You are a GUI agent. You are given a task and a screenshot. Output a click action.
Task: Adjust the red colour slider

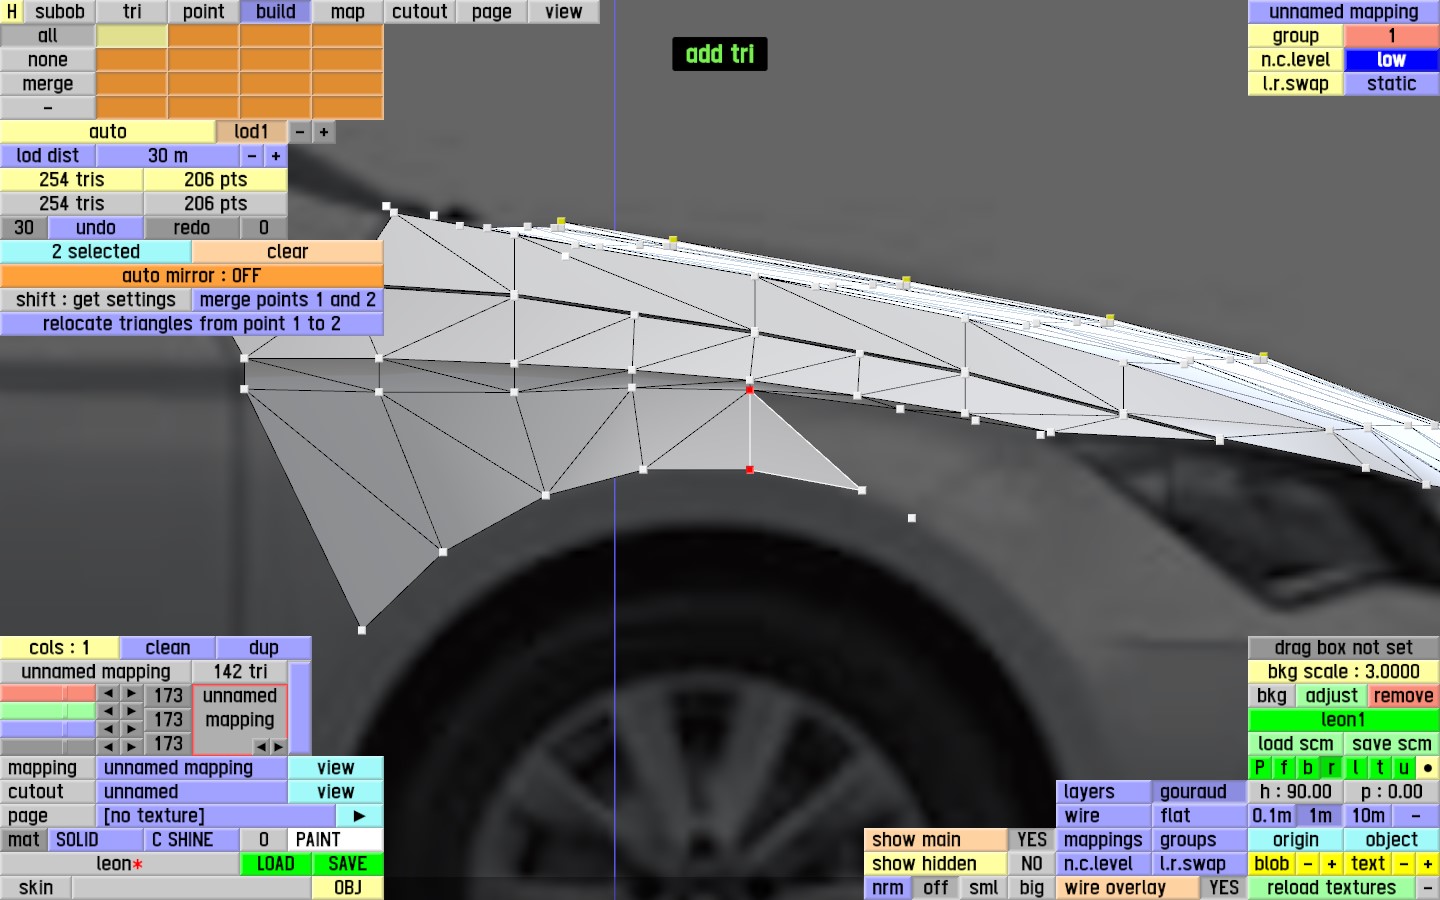coord(48,694)
